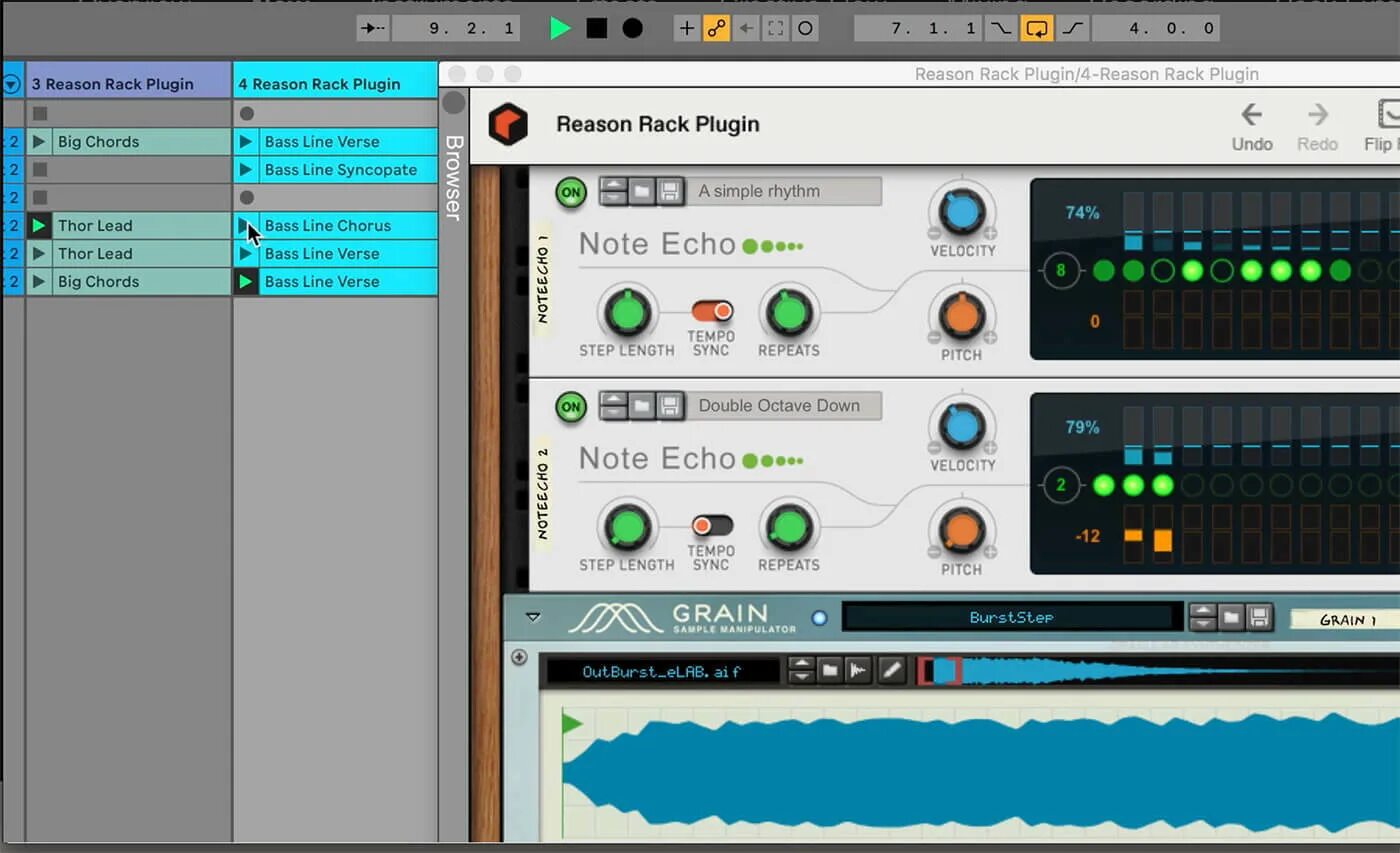Open the BurstStep patch display in Grain

(1011, 617)
